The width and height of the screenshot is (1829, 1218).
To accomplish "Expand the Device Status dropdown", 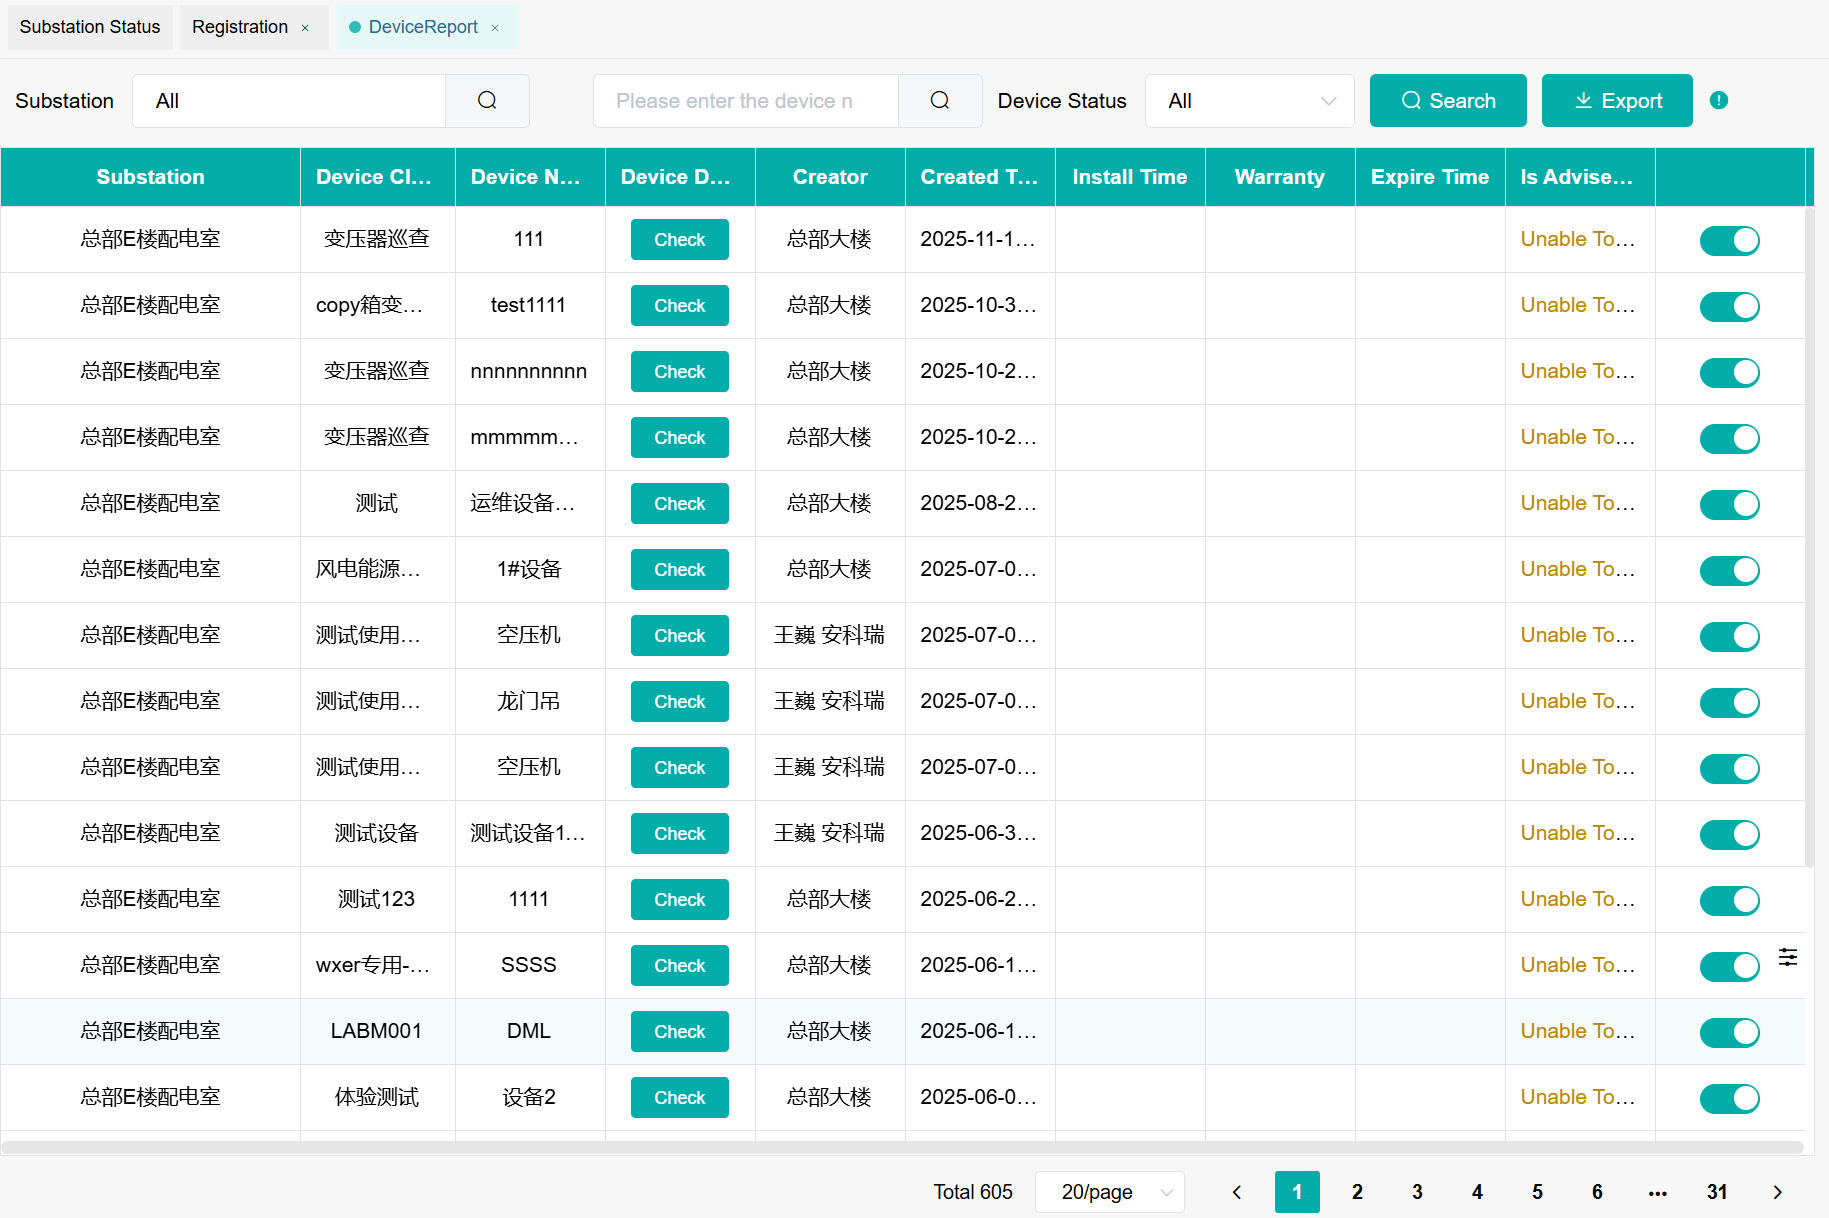I will coord(1249,101).
